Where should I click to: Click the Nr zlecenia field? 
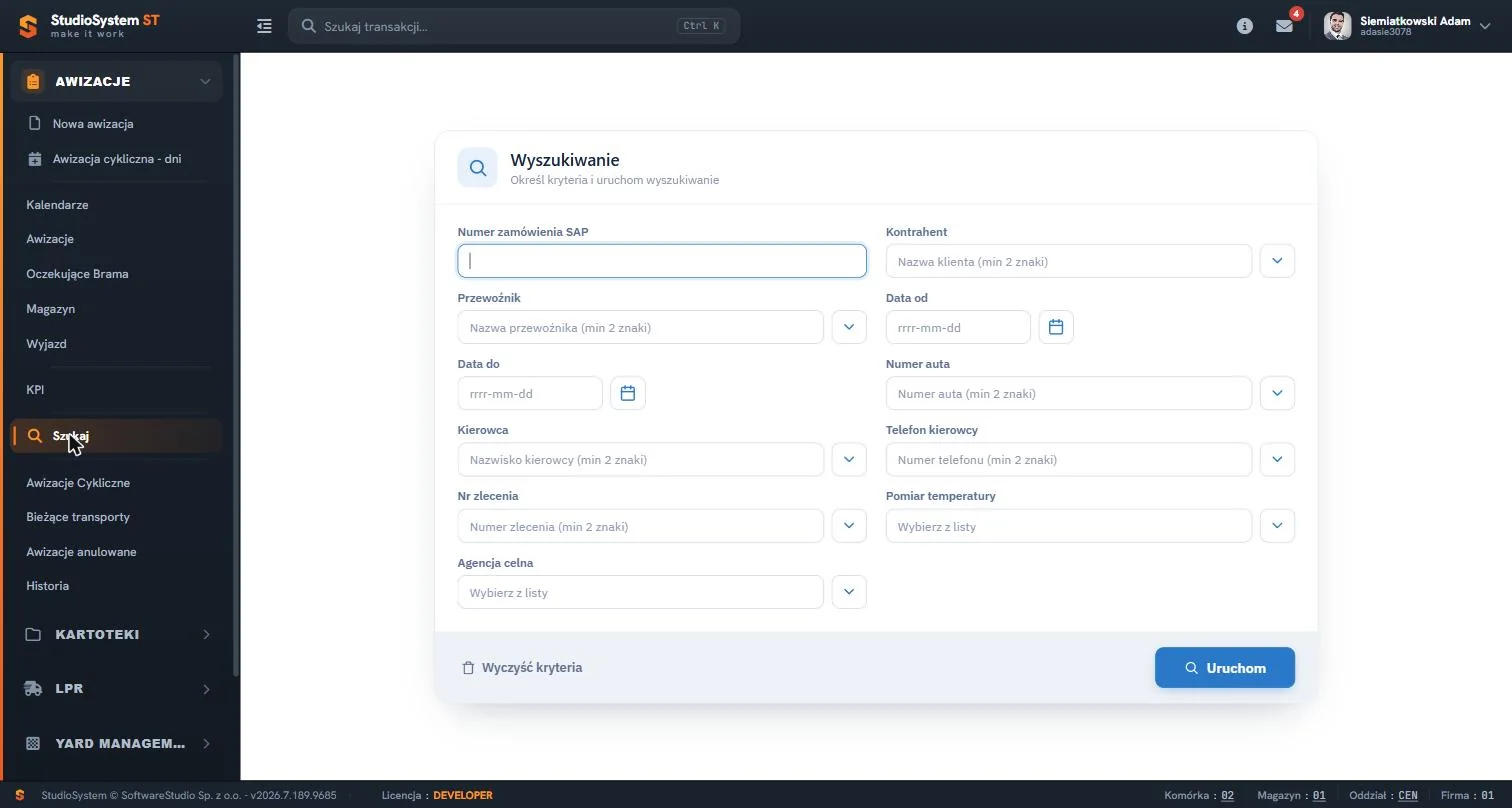click(x=641, y=526)
